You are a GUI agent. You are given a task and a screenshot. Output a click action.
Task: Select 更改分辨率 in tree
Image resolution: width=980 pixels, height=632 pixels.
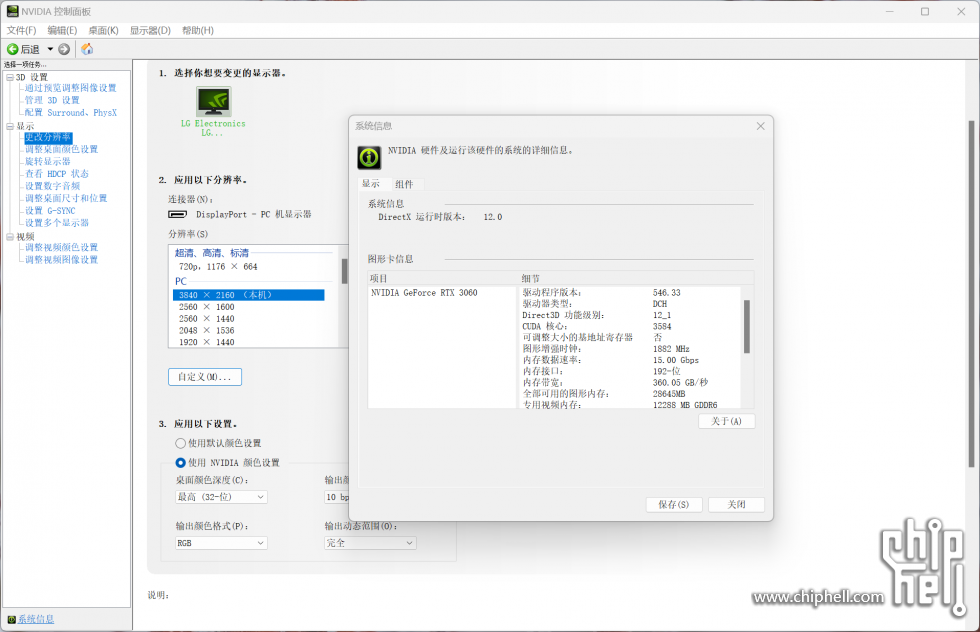tap(48, 137)
